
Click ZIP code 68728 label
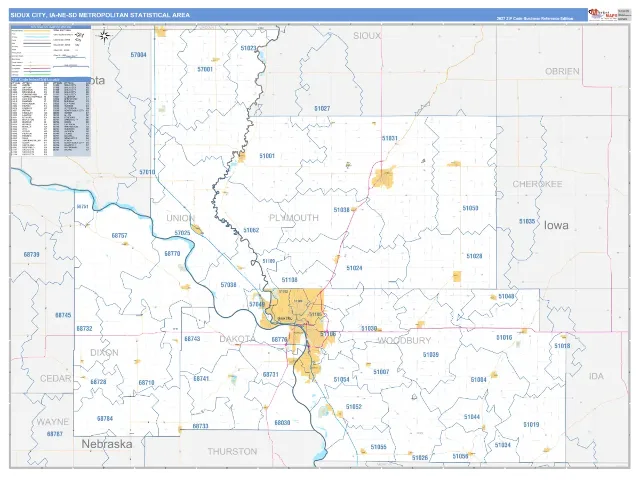(98, 382)
